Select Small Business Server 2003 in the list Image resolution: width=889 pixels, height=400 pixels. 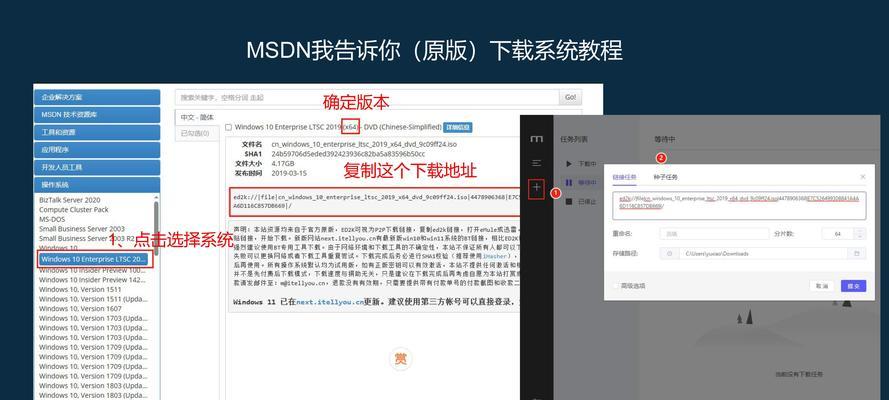(x=82, y=229)
